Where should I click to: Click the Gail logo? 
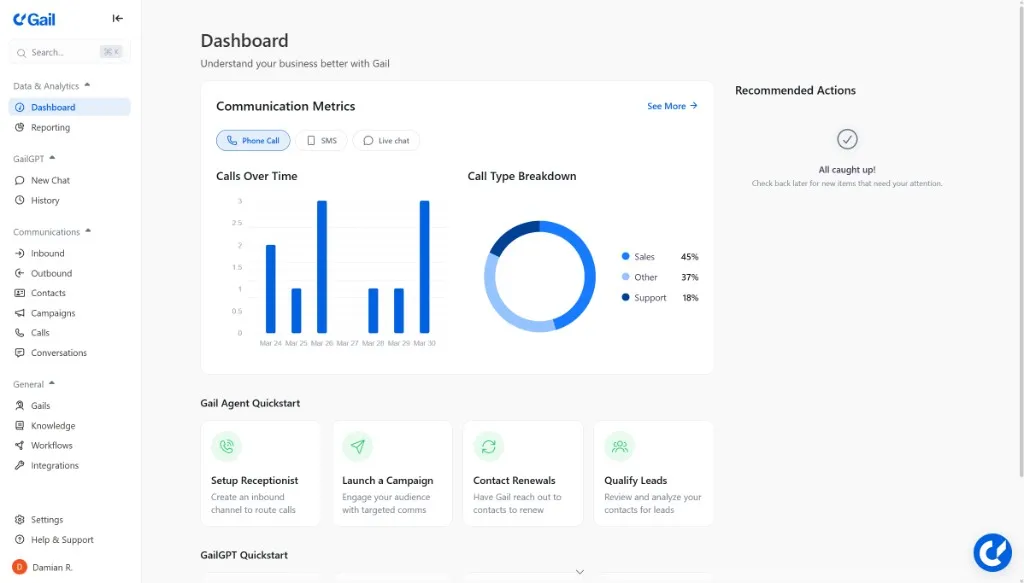tap(34, 19)
